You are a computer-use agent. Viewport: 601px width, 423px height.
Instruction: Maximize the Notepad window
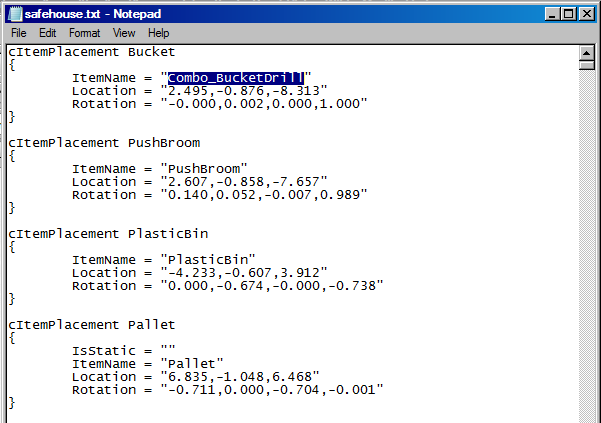tap(568, 15)
